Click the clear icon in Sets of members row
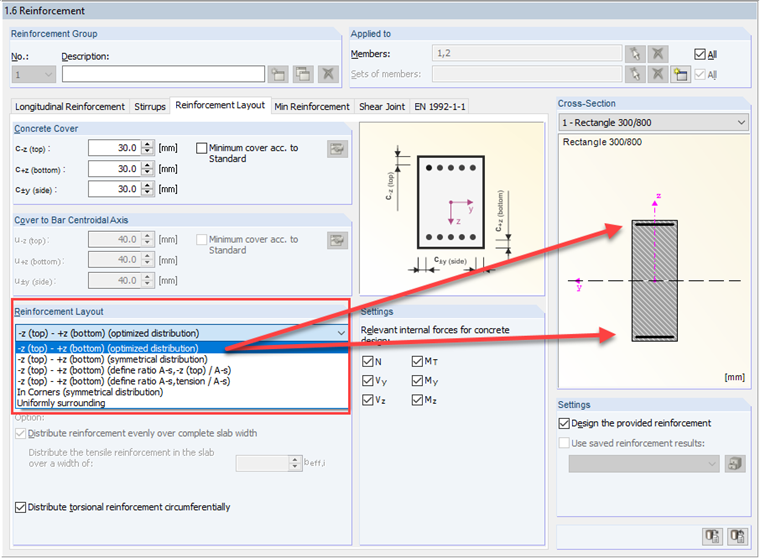The height and width of the screenshot is (559, 760). [x=658, y=74]
